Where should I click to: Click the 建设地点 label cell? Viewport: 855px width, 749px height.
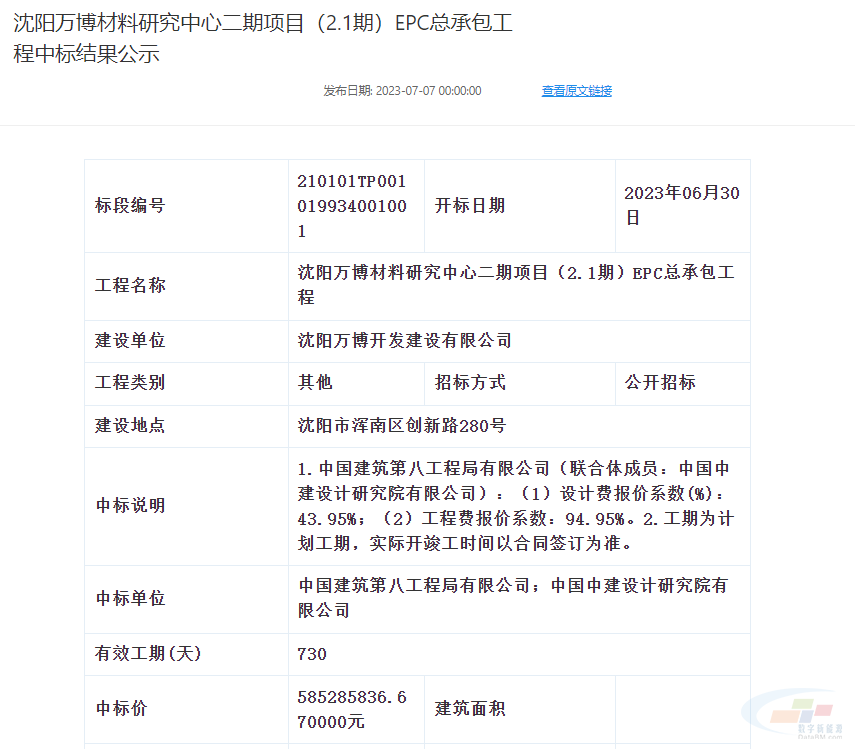186,426
